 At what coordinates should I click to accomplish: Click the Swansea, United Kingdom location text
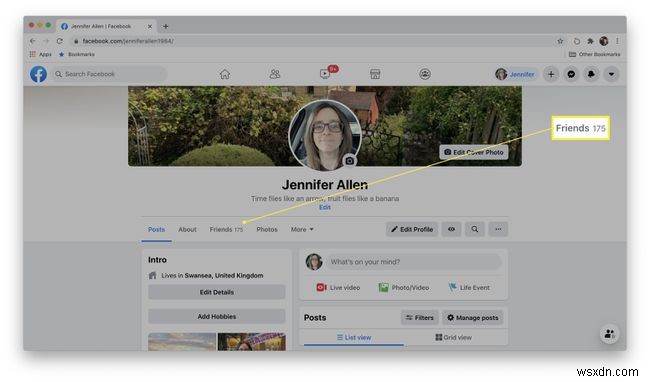pyautogui.click(x=224, y=276)
